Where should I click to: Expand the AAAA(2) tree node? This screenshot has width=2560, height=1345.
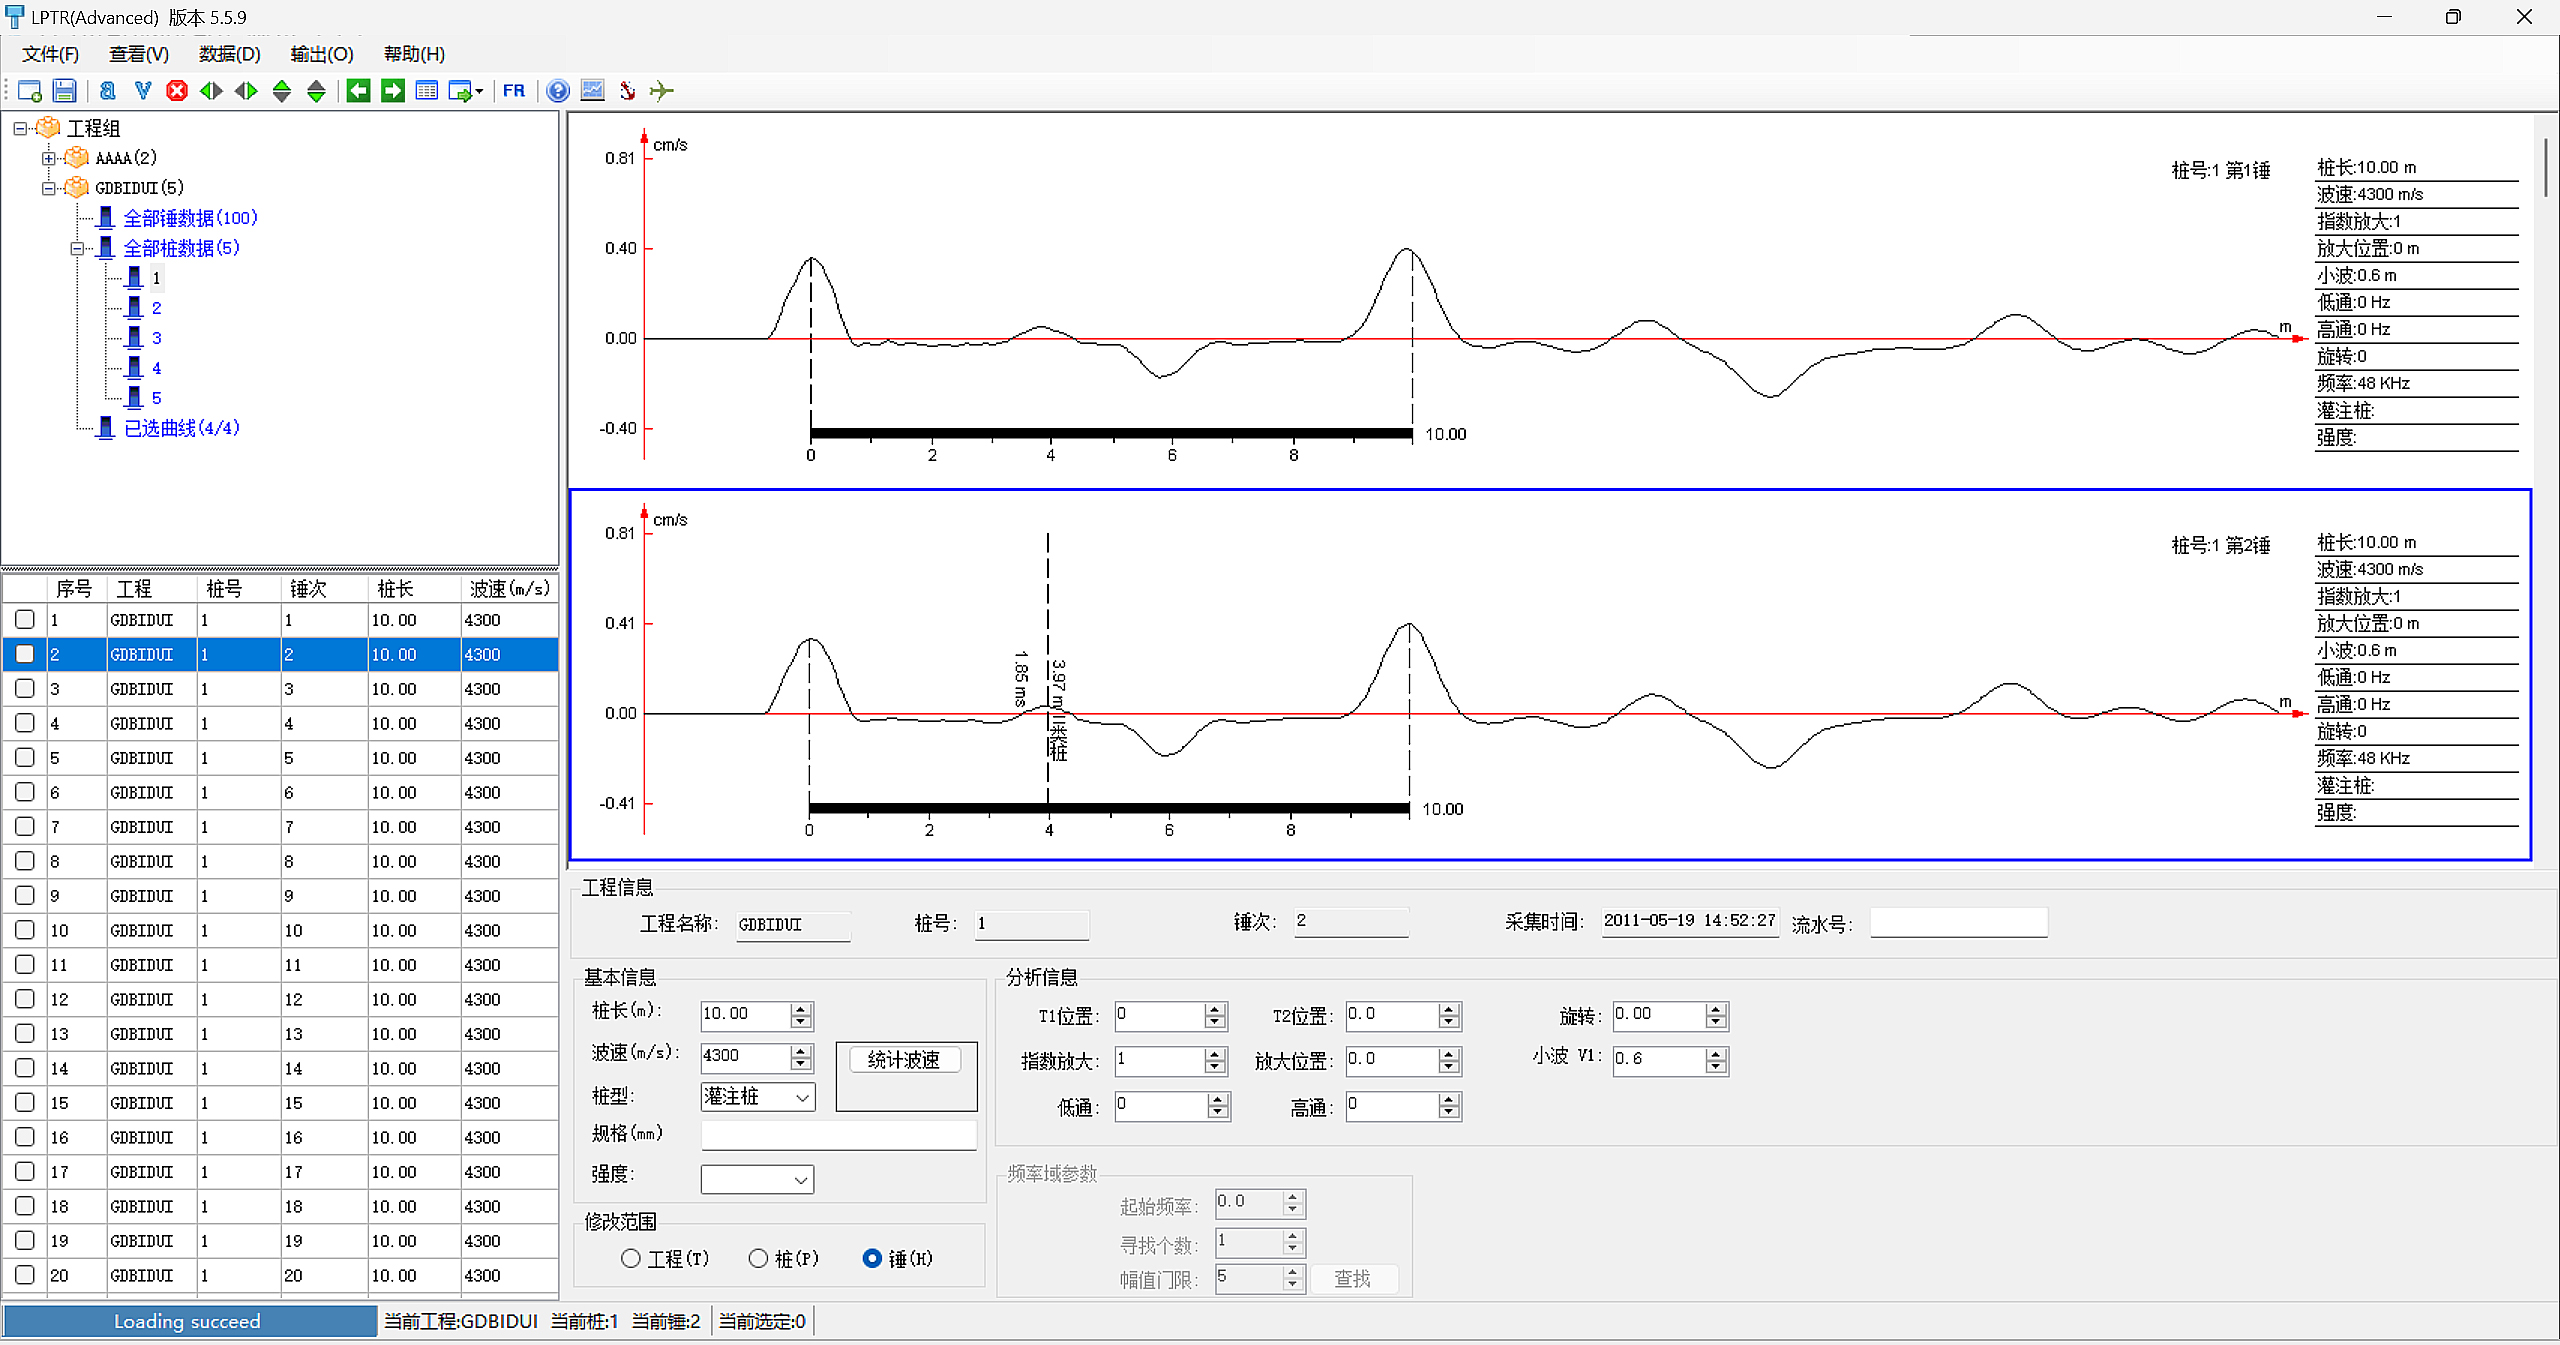[x=48, y=158]
